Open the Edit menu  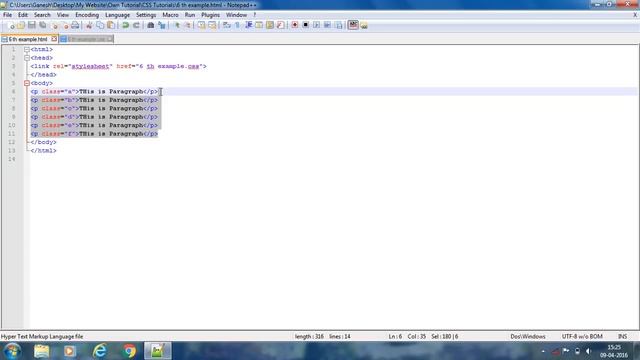point(23,15)
